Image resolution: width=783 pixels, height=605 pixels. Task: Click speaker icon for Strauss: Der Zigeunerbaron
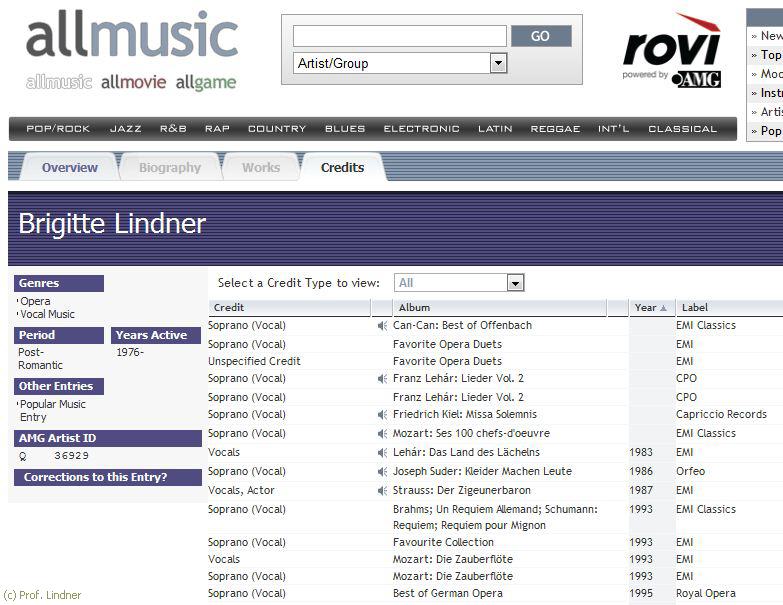coord(382,491)
